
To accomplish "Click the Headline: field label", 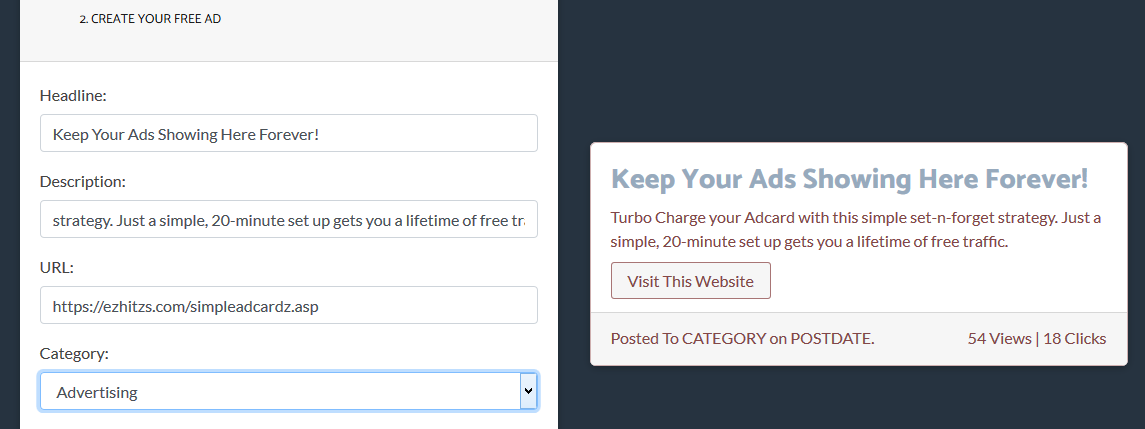I will click(73, 96).
